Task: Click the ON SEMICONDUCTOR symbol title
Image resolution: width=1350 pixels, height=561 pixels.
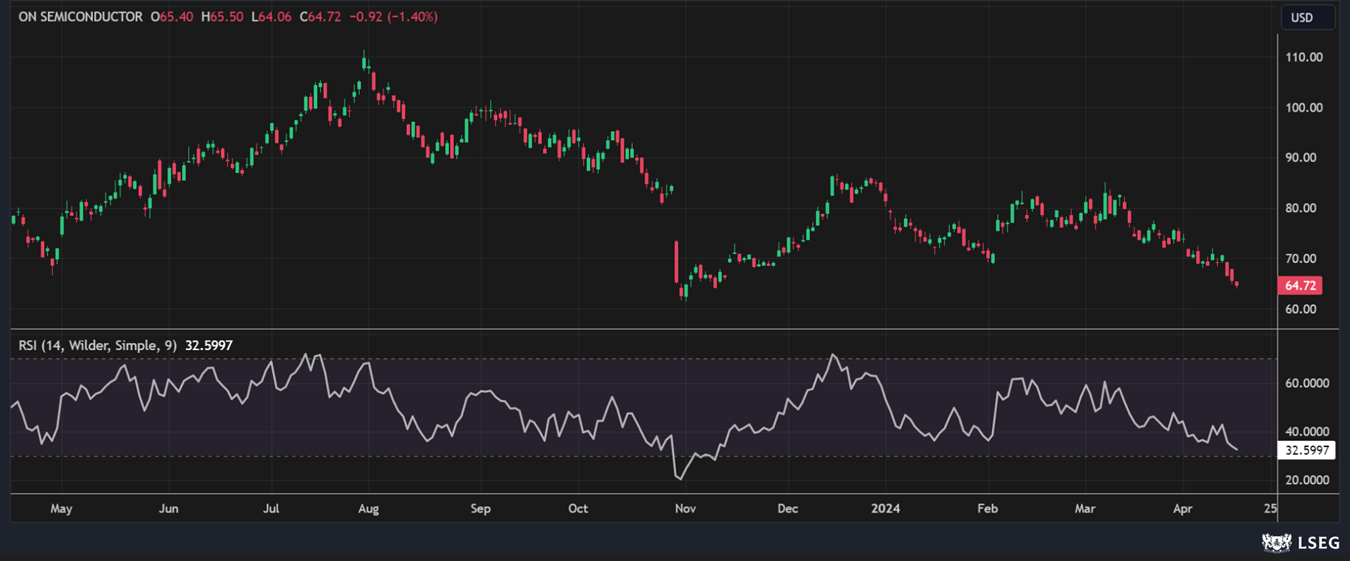Action: [x=81, y=17]
